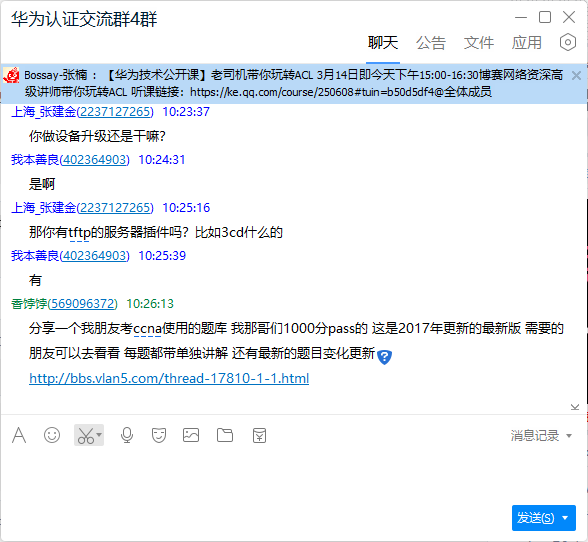This screenshot has height=542, width=588.
Task: Click the group title 华为认证交流群4群
Action: coord(84,19)
